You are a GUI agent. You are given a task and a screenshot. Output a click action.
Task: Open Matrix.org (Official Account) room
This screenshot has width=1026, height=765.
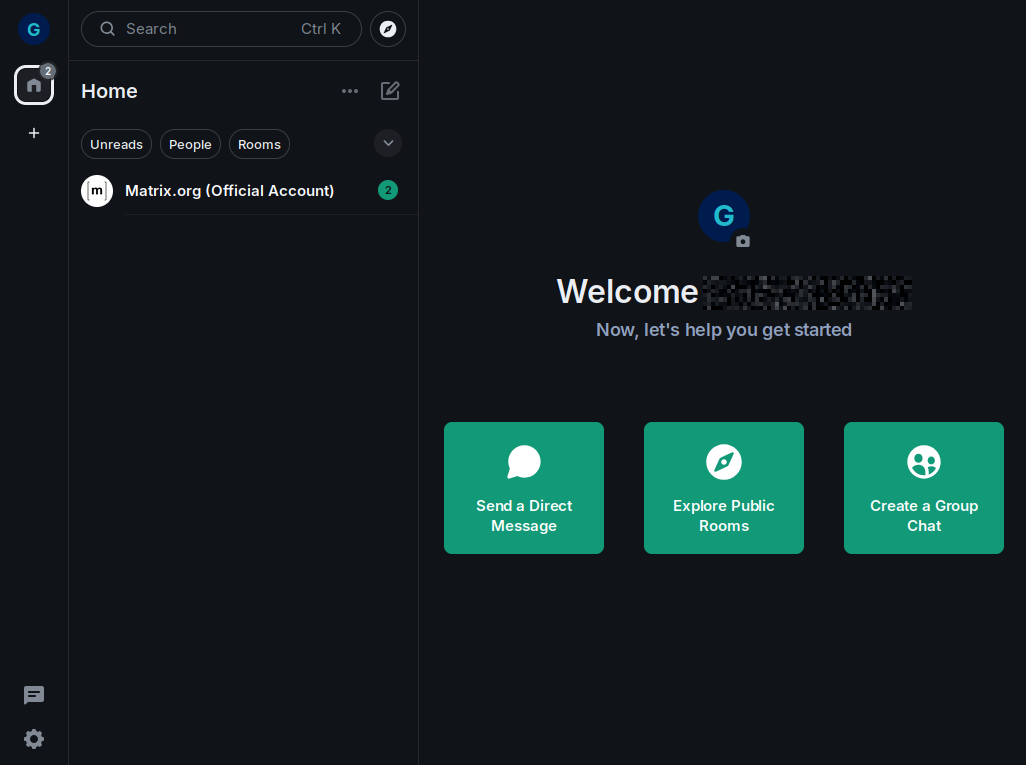[x=229, y=191]
